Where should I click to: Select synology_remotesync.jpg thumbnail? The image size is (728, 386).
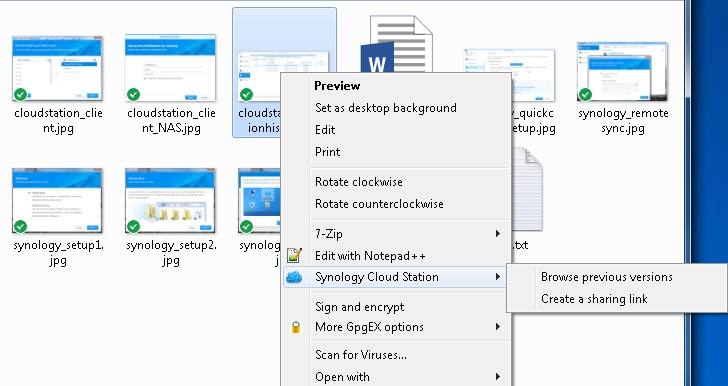(x=622, y=71)
